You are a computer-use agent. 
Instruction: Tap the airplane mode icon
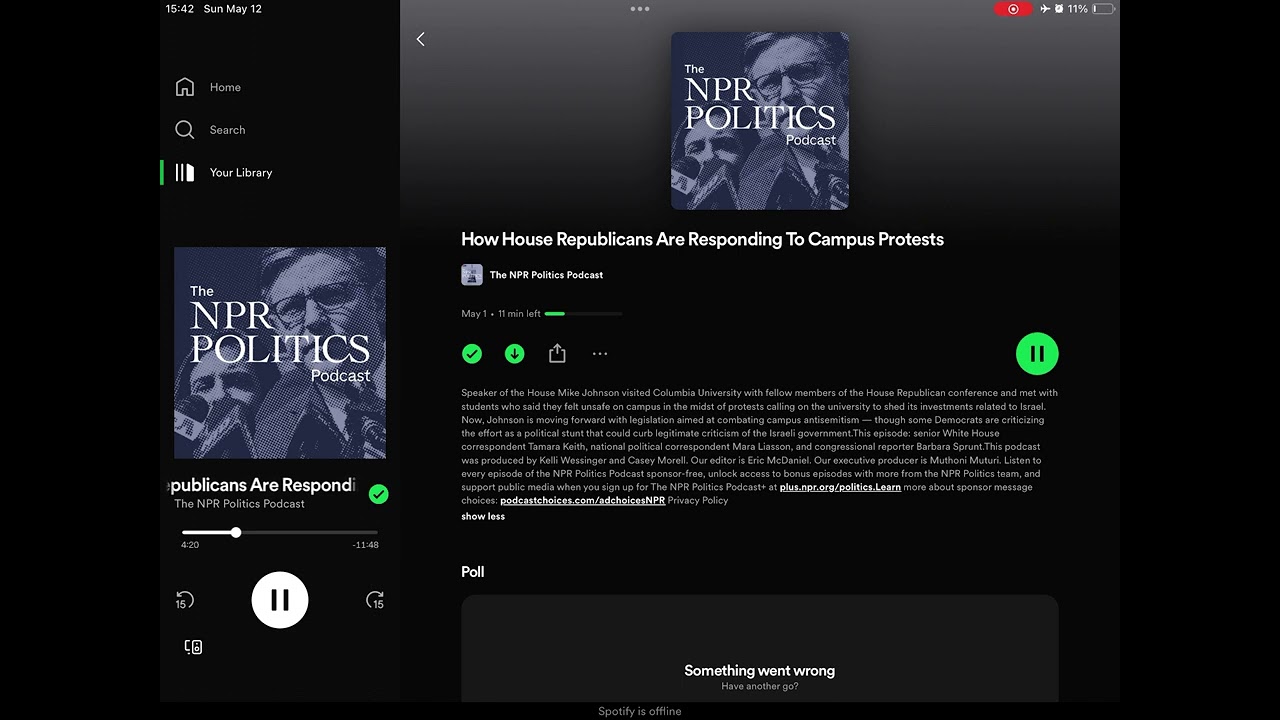pyautogui.click(x=1045, y=9)
